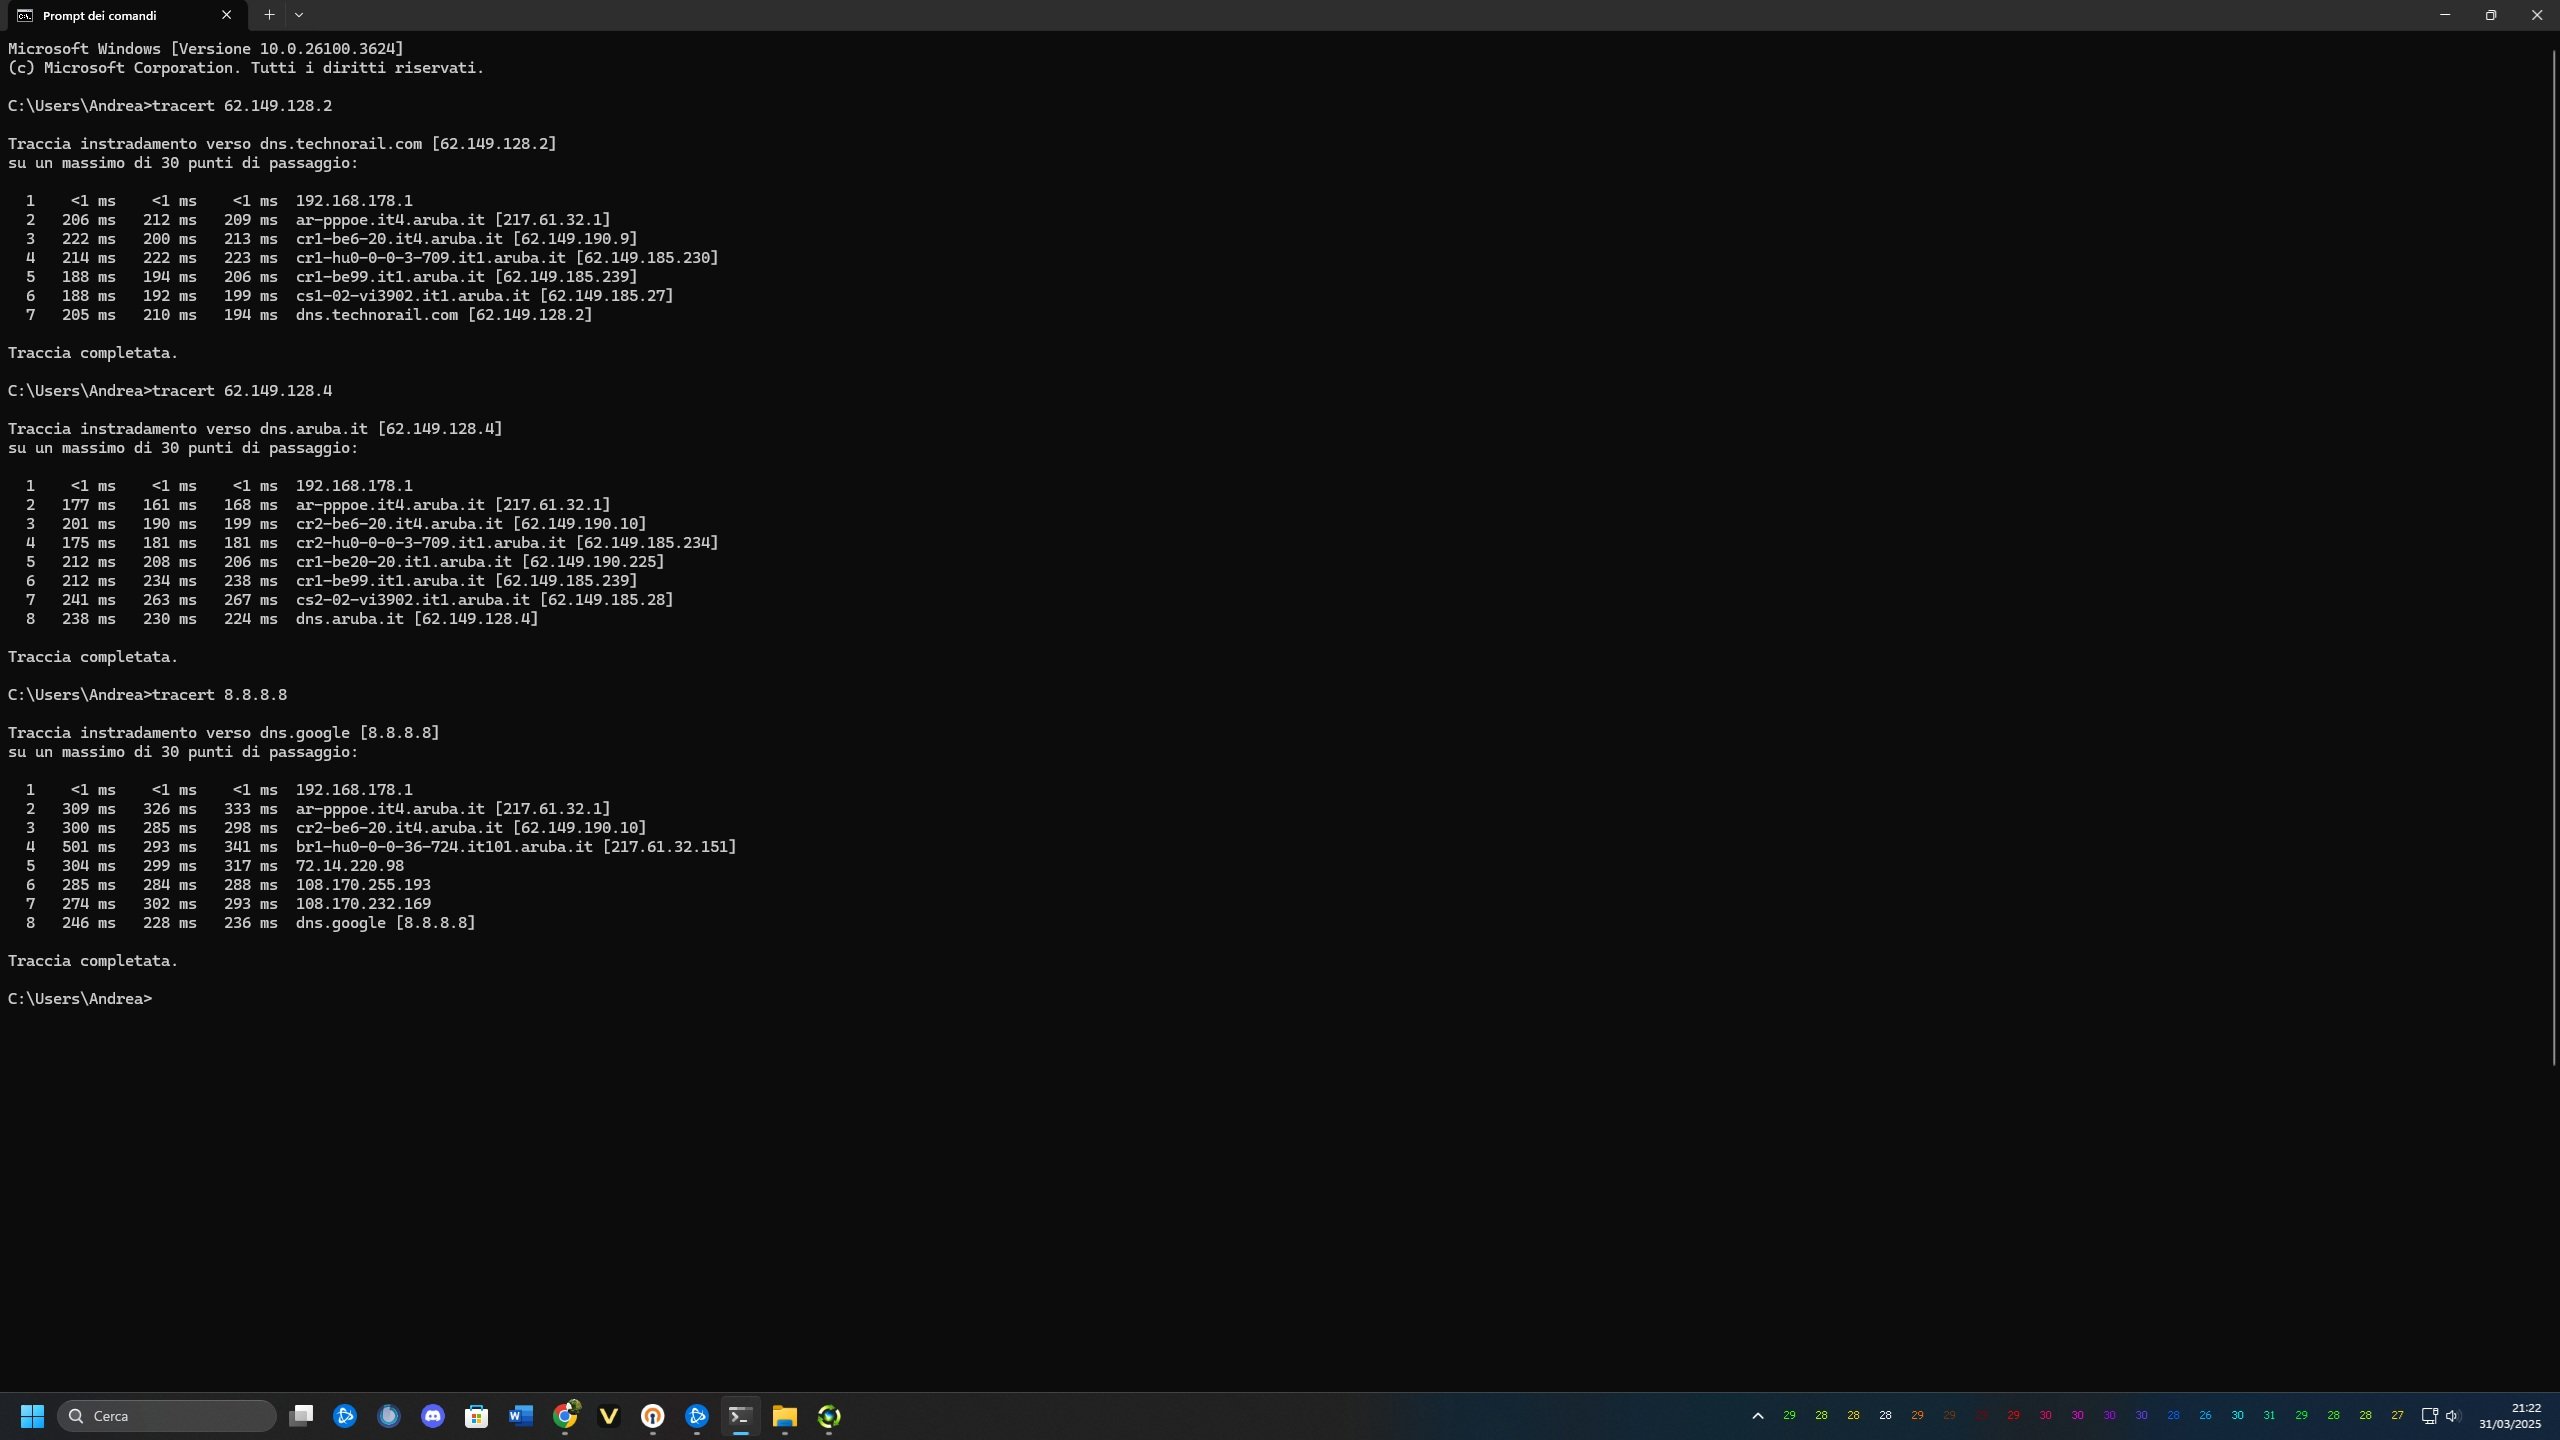Click the terminal vertical scrollbar
The image size is (2560, 1440).
point(2554,550)
